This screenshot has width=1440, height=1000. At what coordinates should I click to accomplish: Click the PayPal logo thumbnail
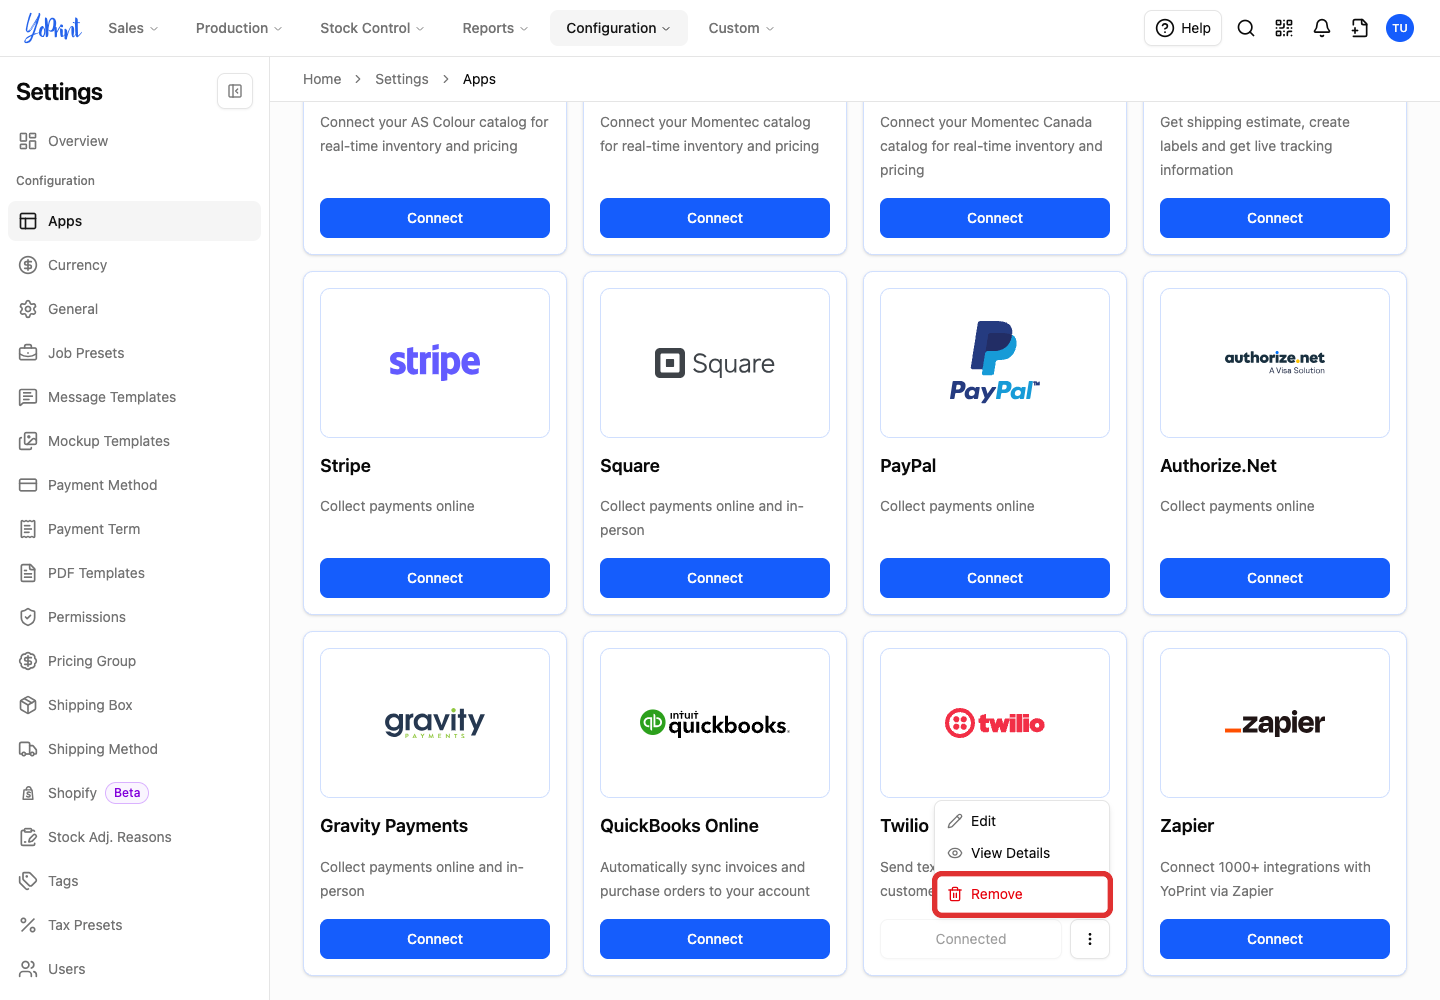click(995, 363)
